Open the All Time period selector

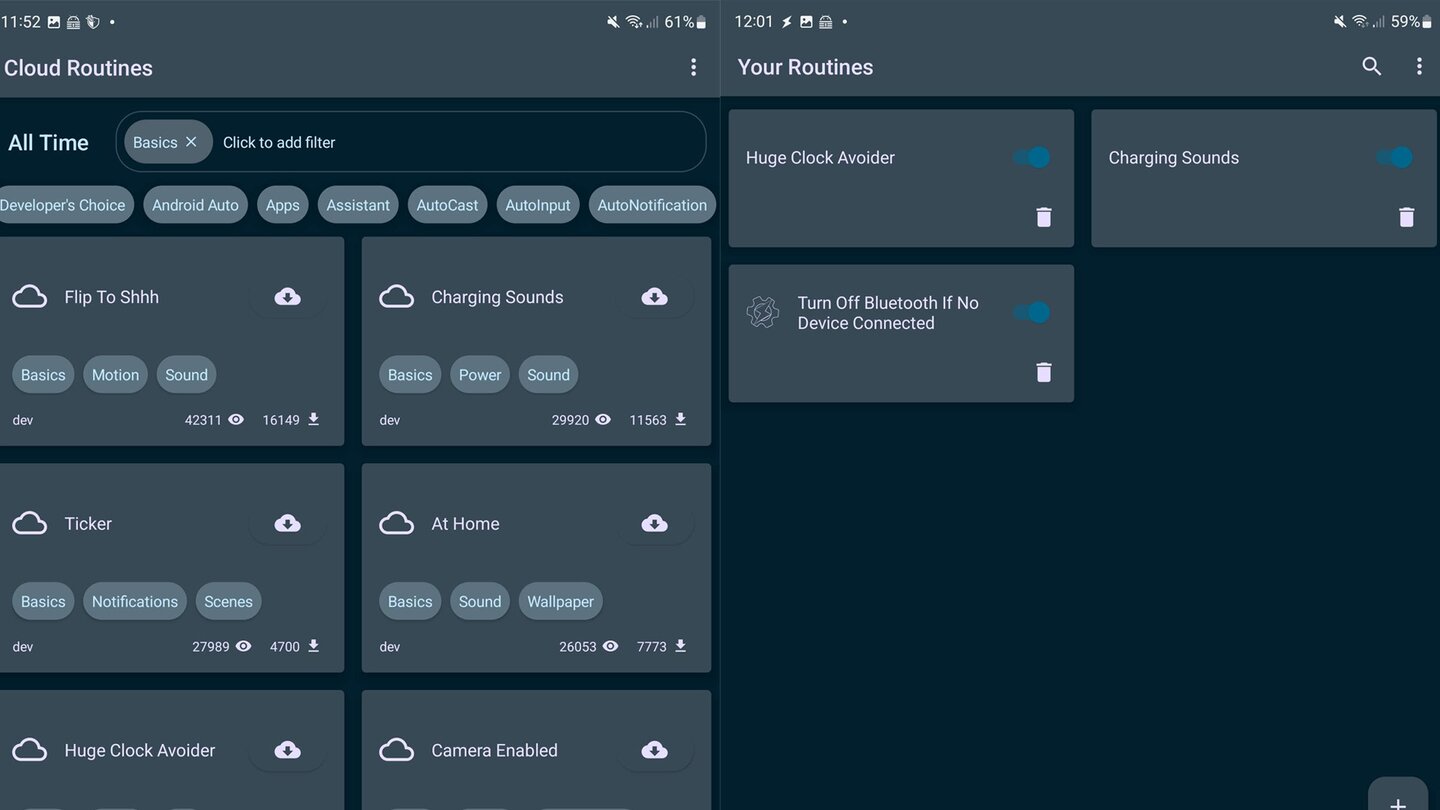(x=48, y=143)
